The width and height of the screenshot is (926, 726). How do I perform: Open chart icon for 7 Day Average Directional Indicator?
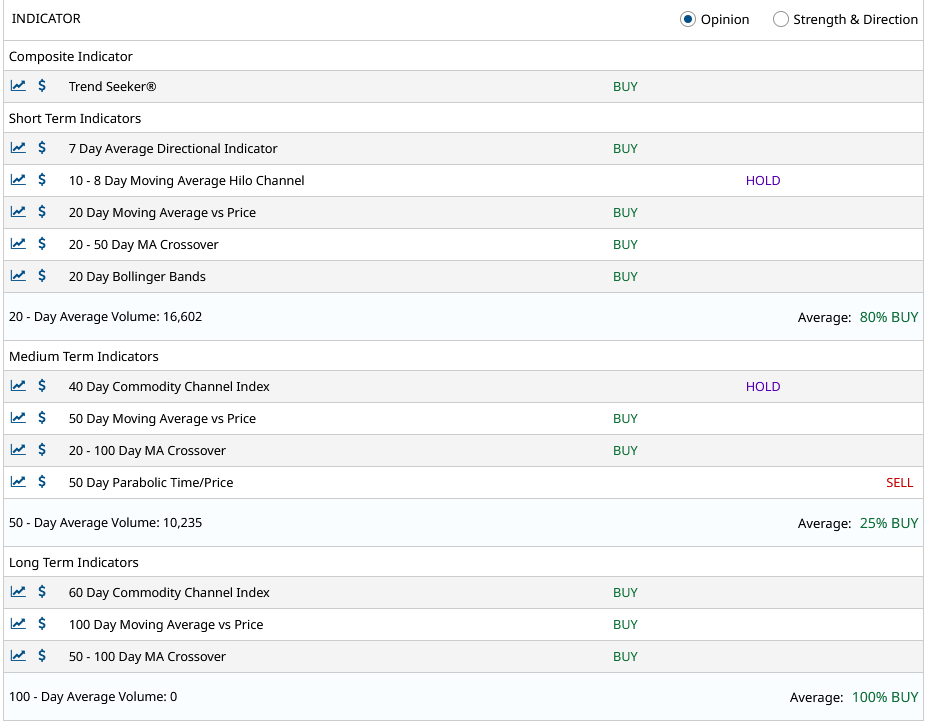point(18,148)
